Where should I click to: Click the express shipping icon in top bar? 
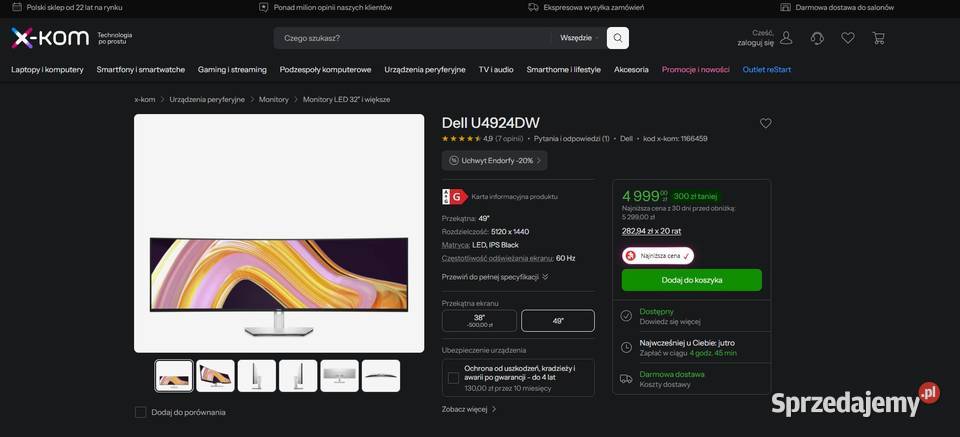[533, 7]
